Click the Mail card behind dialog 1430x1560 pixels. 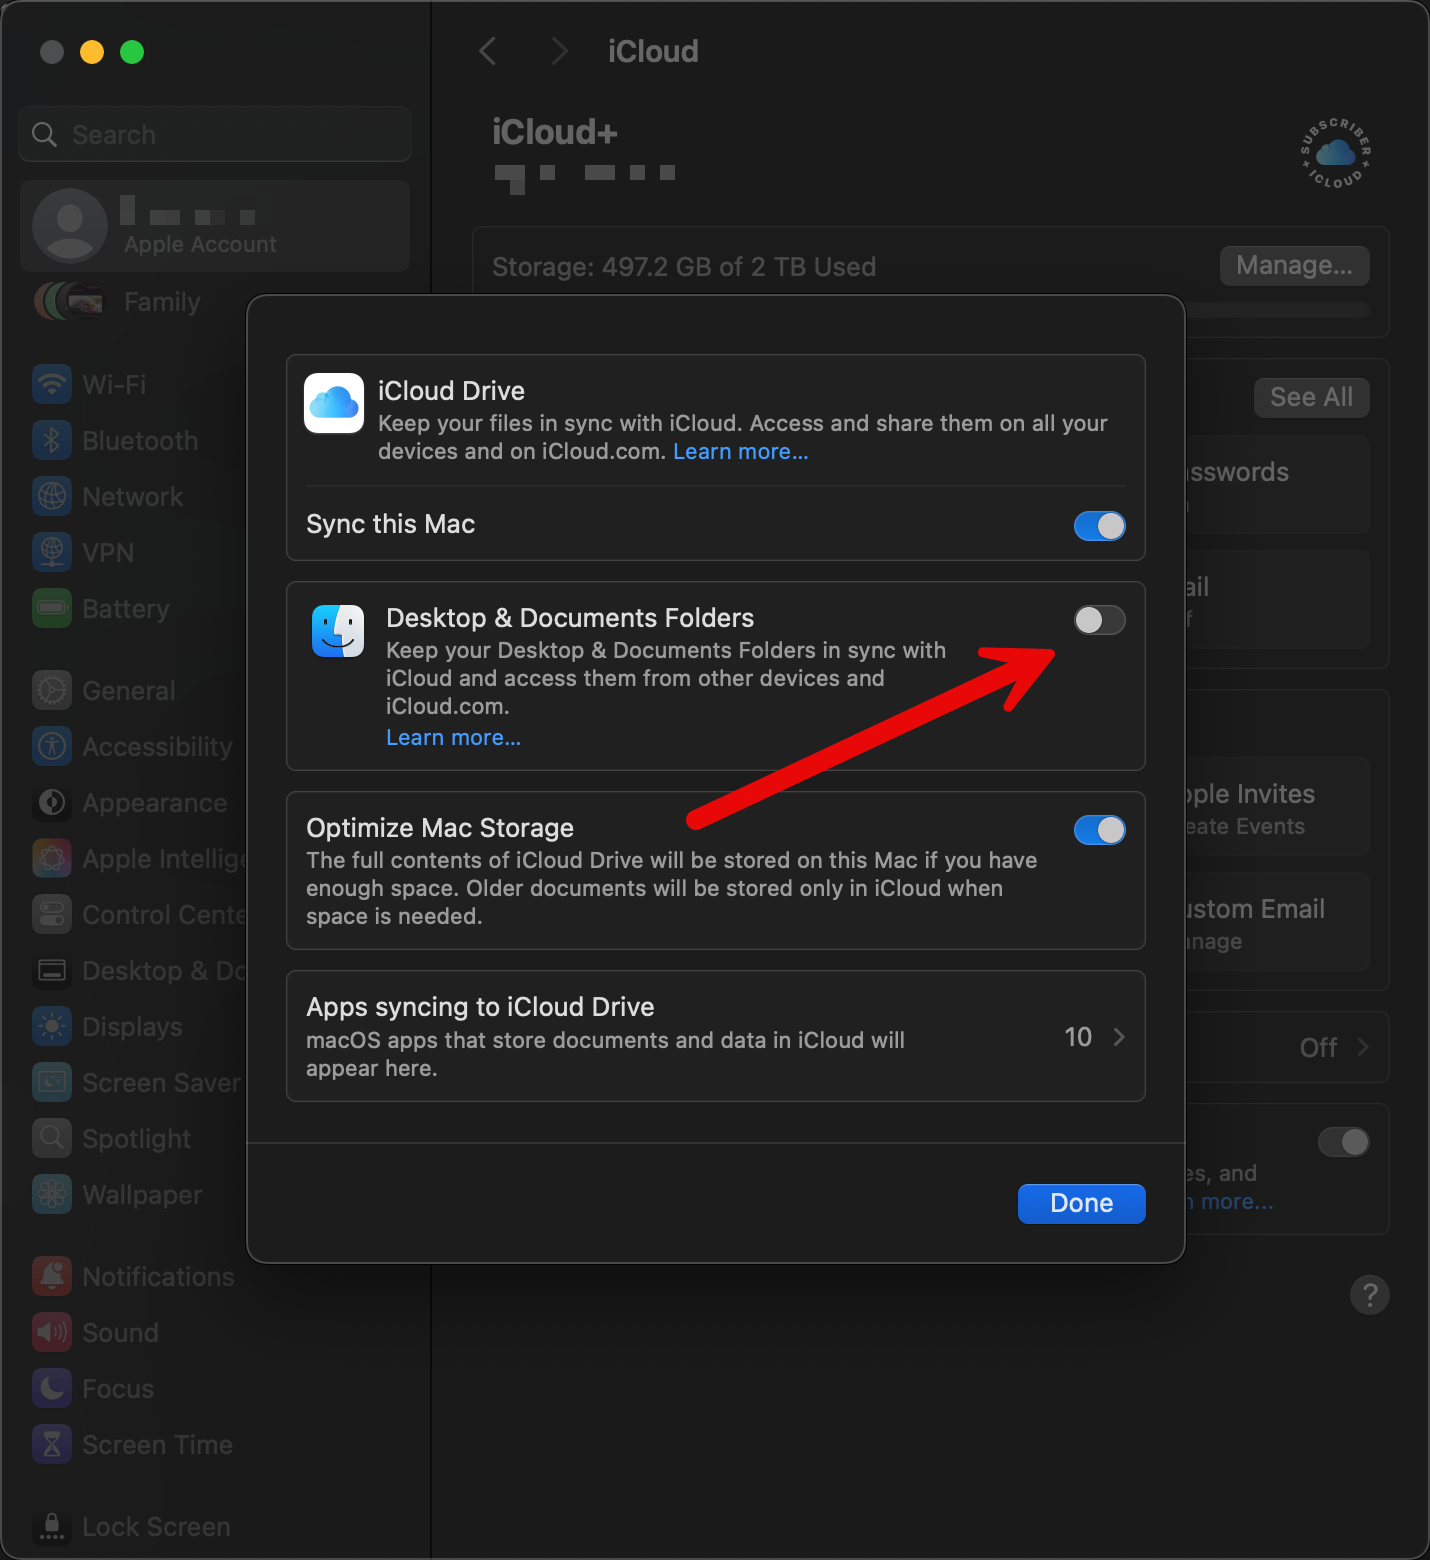pyautogui.click(x=1277, y=600)
